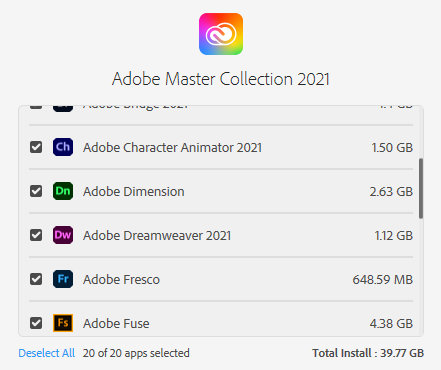Click the Adobe Fresco app name
Image resolution: width=441 pixels, height=370 pixels.
pos(121,280)
